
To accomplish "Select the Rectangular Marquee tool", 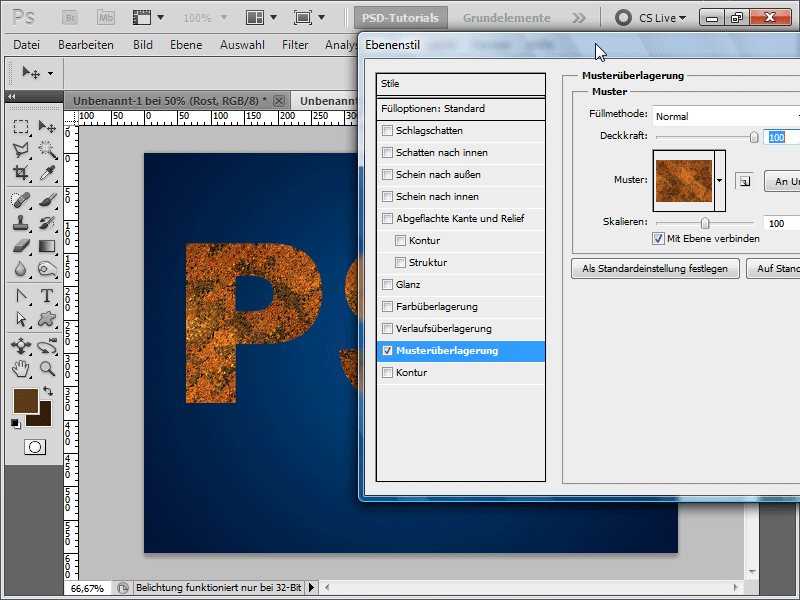I will click(x=21, y=127).
